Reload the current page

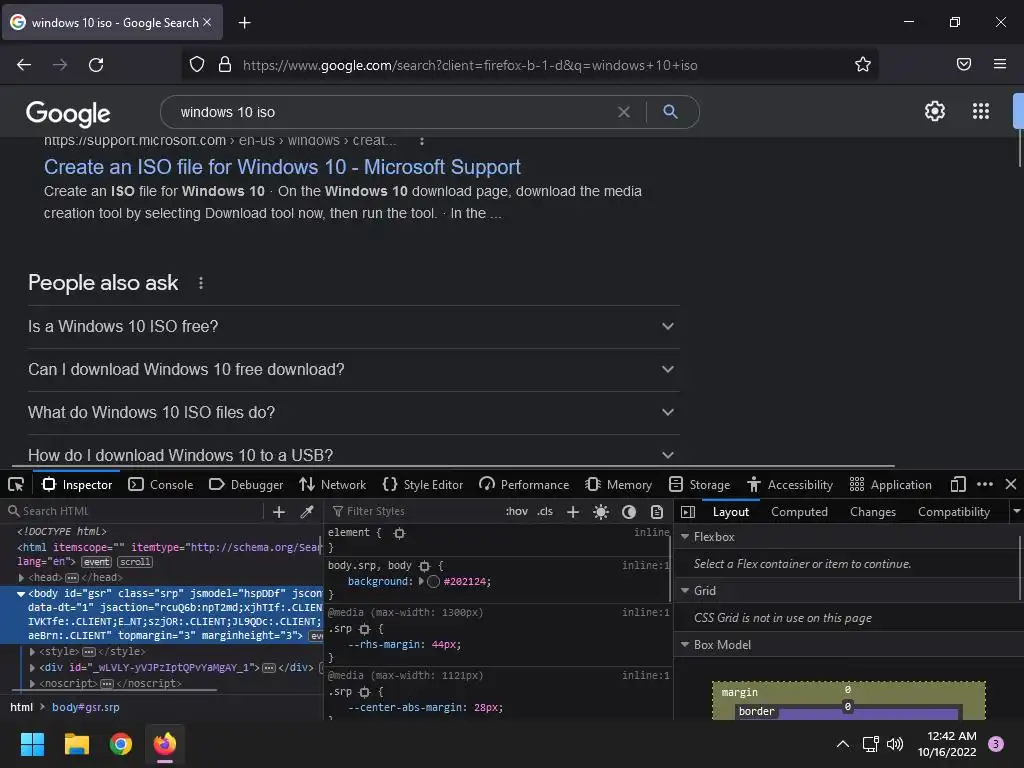click(96, 65)
